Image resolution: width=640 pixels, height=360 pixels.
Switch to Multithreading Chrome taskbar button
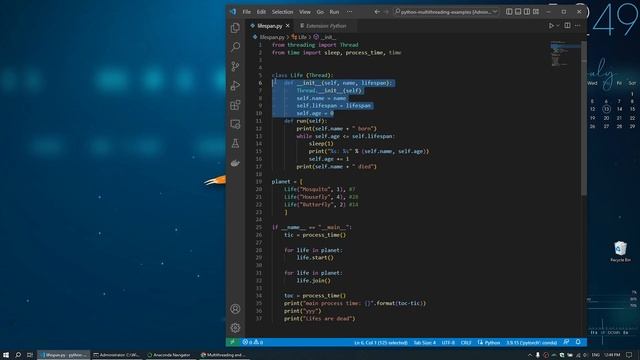223,355
